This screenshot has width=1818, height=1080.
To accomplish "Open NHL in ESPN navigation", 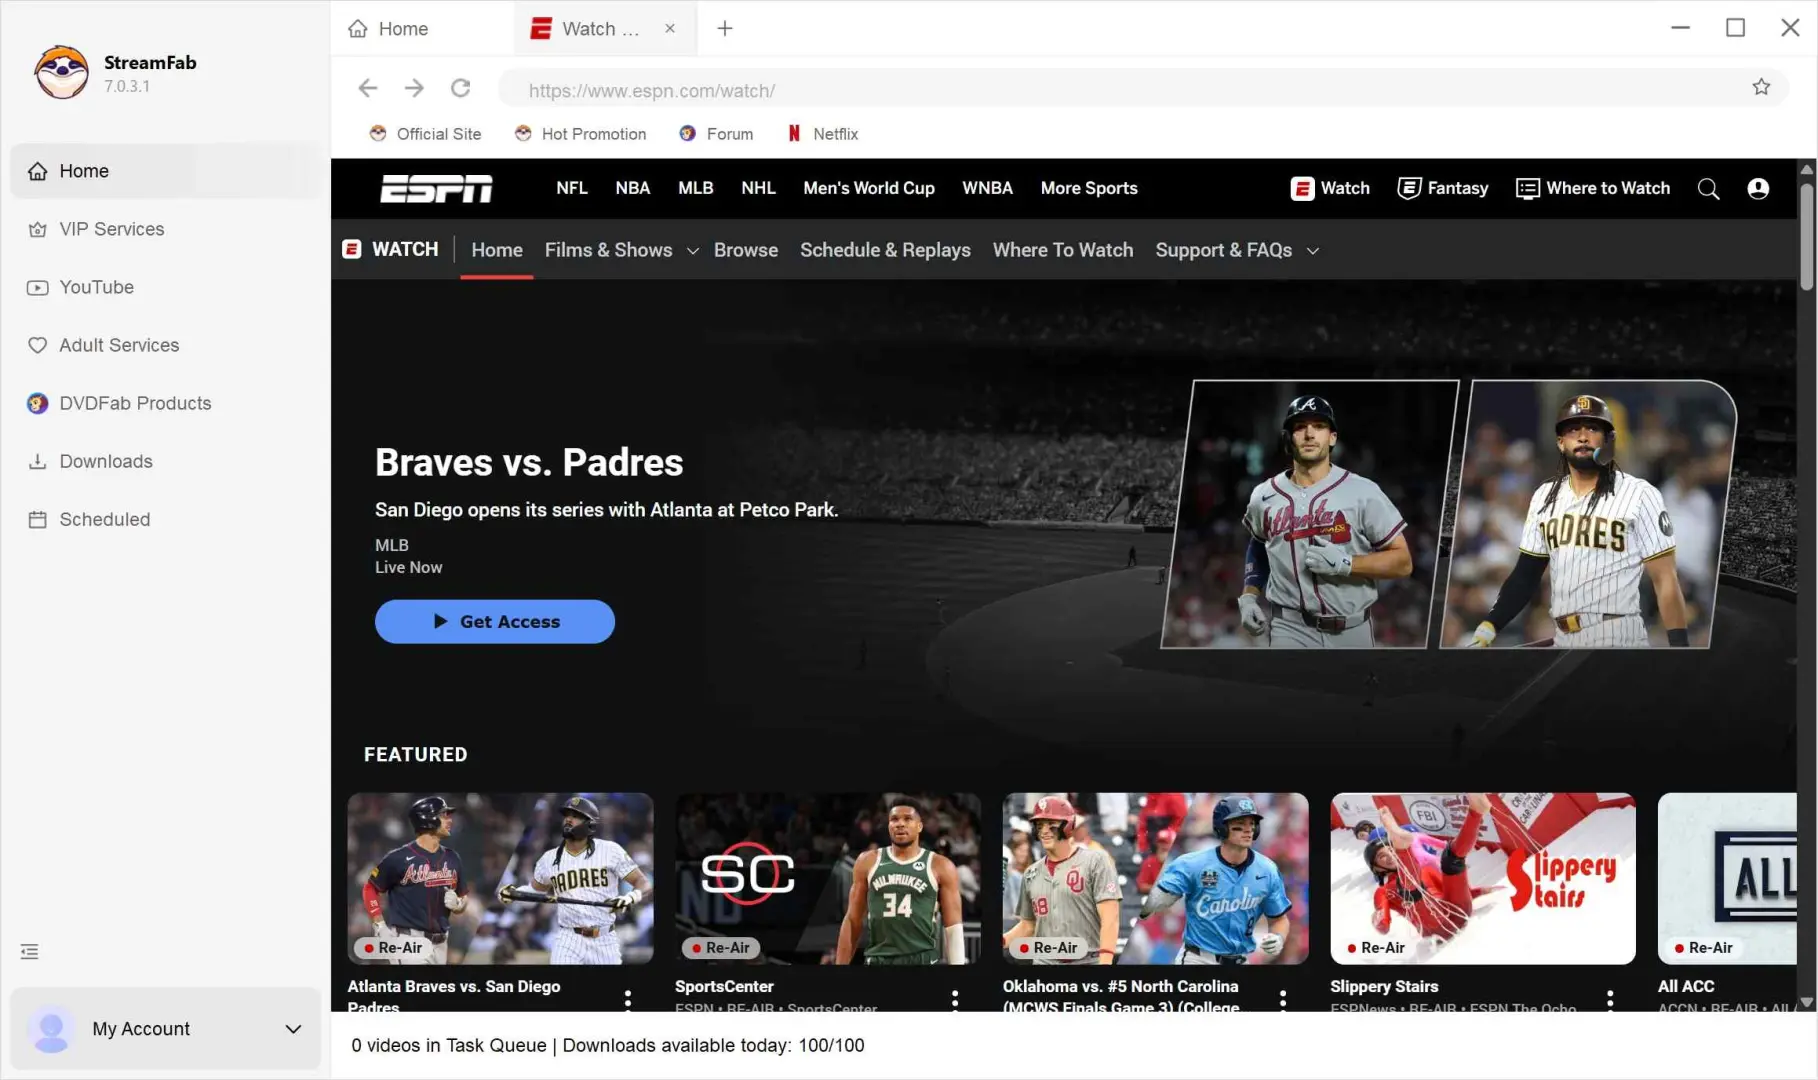I will [759, 188].
